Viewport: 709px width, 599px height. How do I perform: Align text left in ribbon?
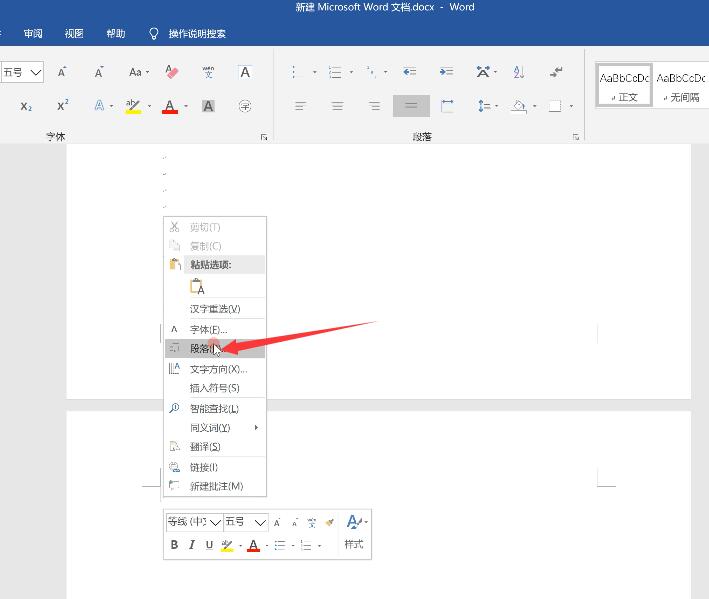click(300, 106)
